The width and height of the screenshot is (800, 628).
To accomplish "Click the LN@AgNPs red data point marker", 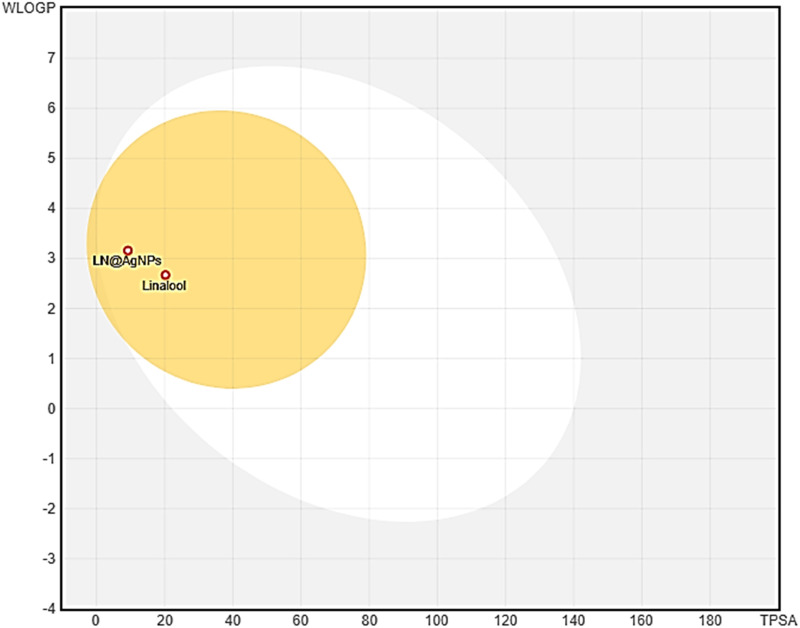I will [x=128, y=250].
